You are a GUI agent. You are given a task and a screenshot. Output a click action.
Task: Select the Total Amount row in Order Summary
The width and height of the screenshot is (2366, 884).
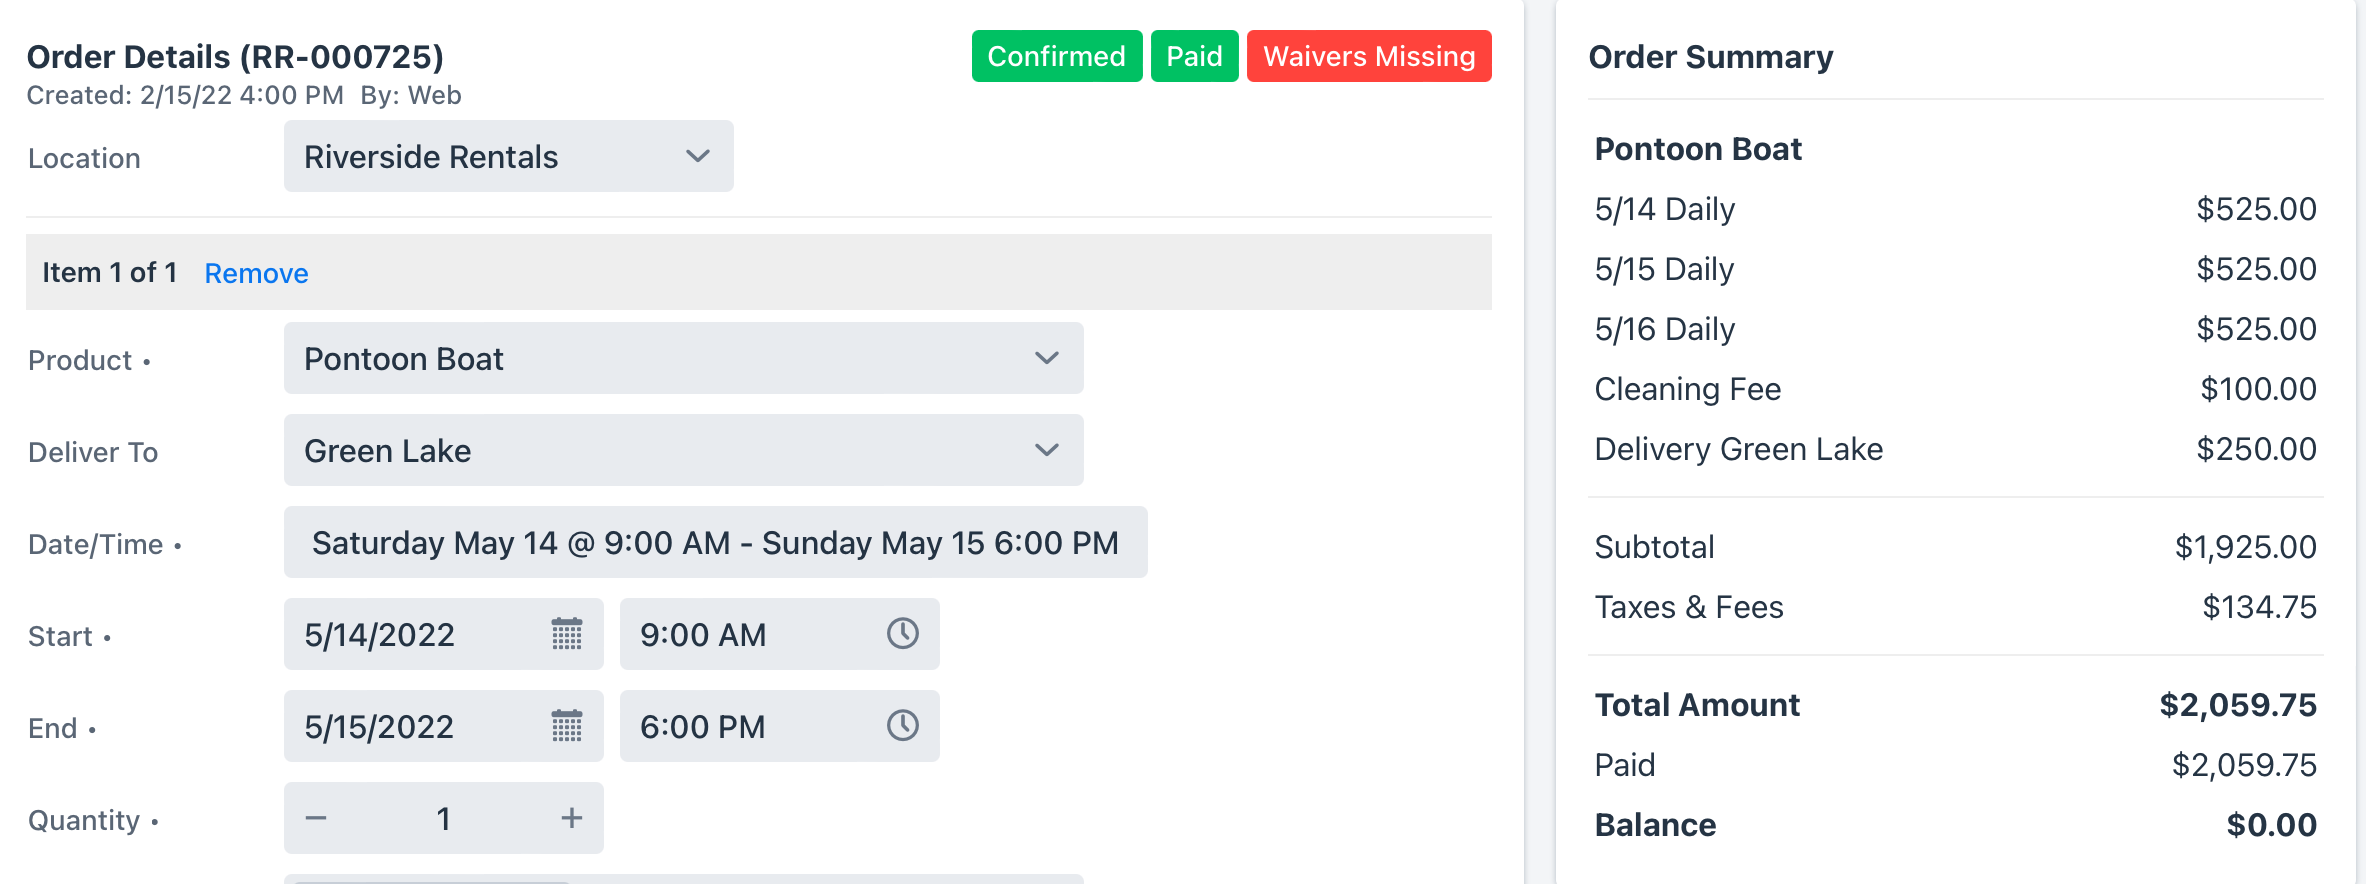pos(1956,705)
